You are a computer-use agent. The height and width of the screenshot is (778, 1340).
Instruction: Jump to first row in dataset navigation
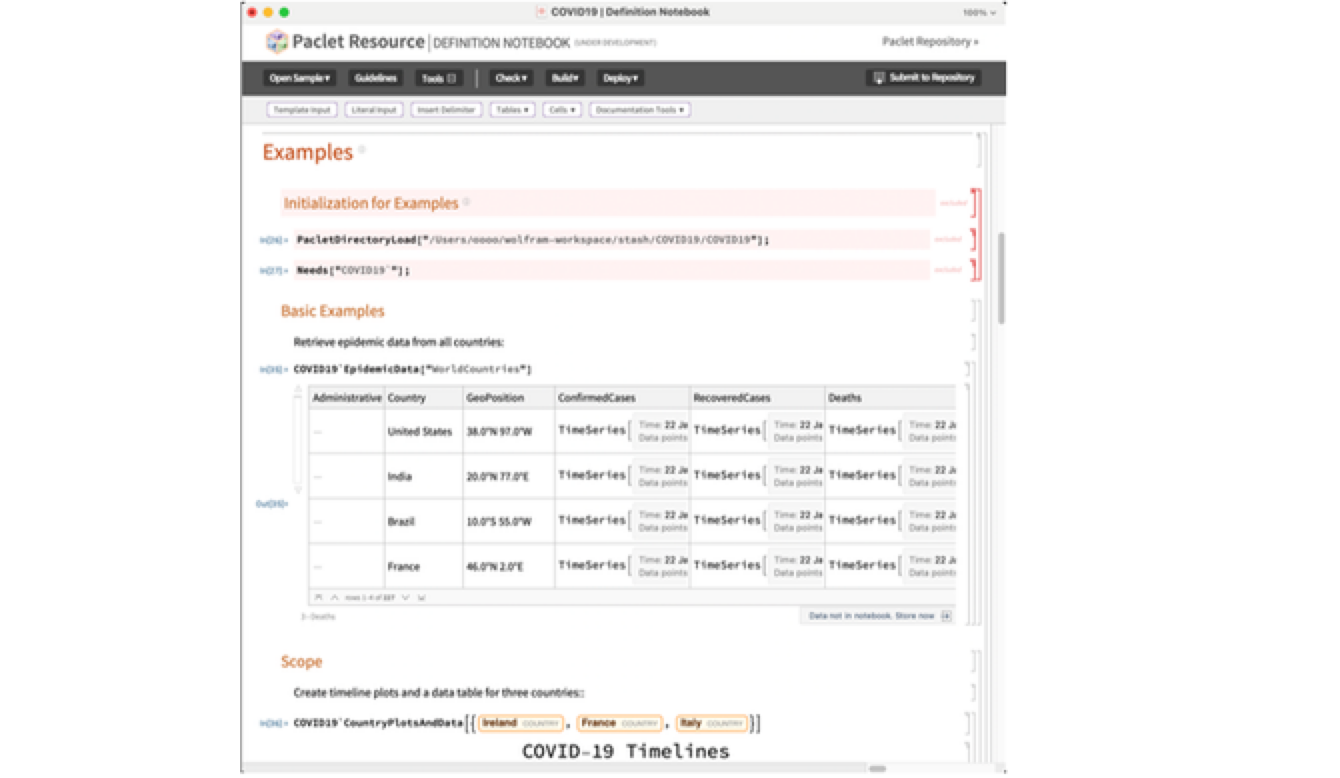(318, 597)
